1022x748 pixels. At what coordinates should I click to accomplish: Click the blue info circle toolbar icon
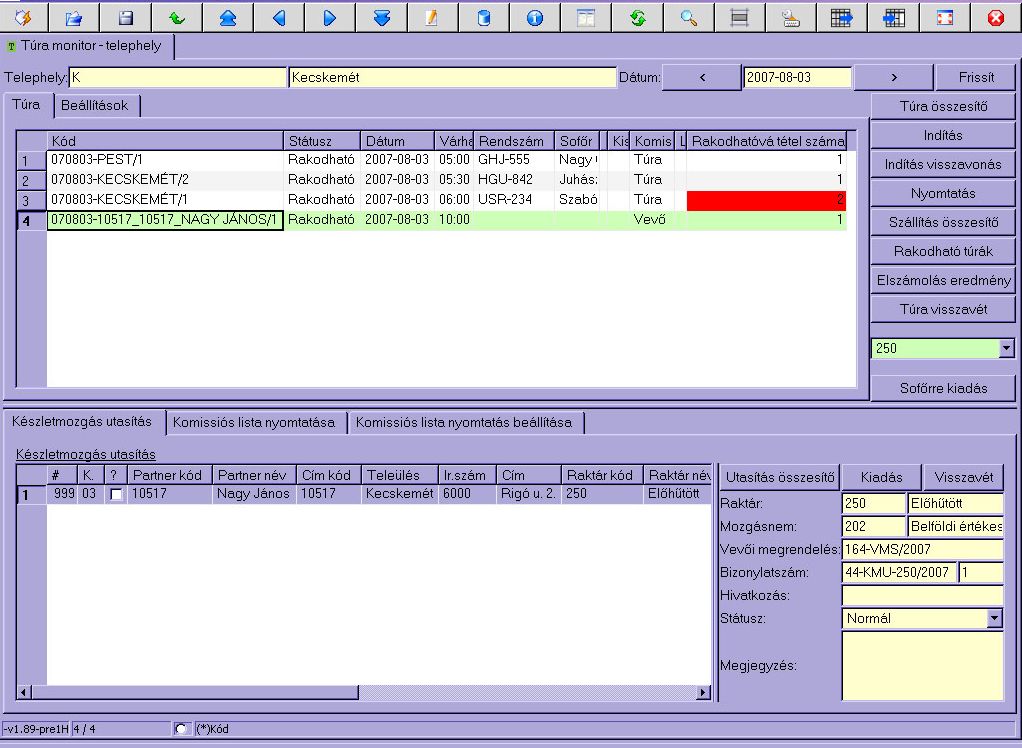pyautogui.click(x=534, y=17)
